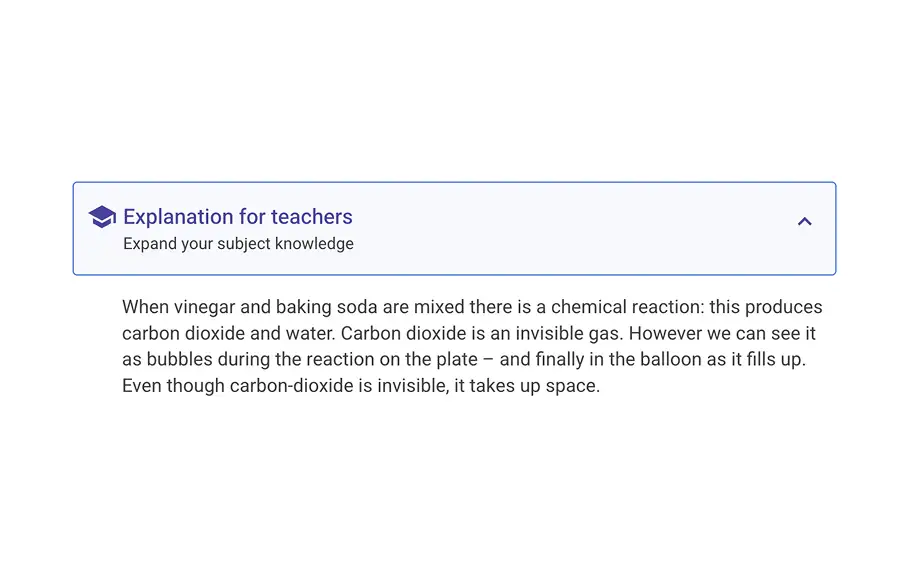This screenshot has height=581, width=923.
Task: Click the "Expand your subject knowledge" subtitle
Action: tap(238, 244)
